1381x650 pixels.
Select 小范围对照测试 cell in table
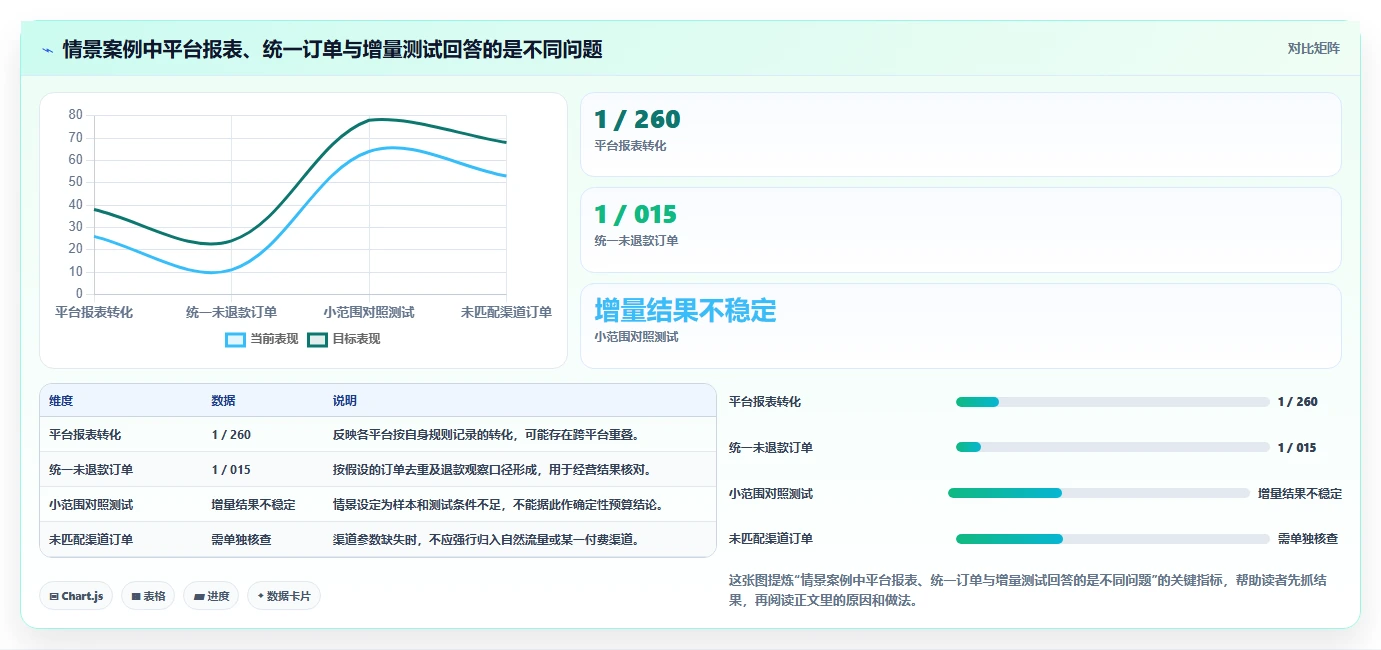coord(91,505)
